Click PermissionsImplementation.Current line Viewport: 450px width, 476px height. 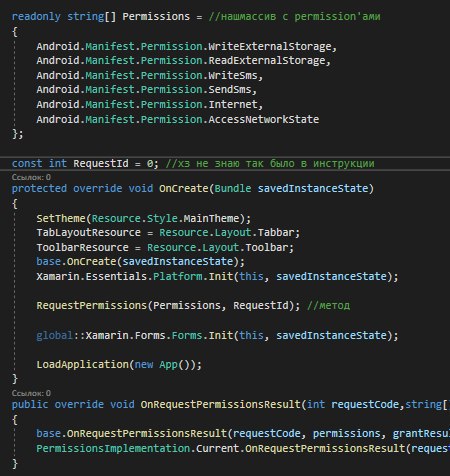[243, 448]
